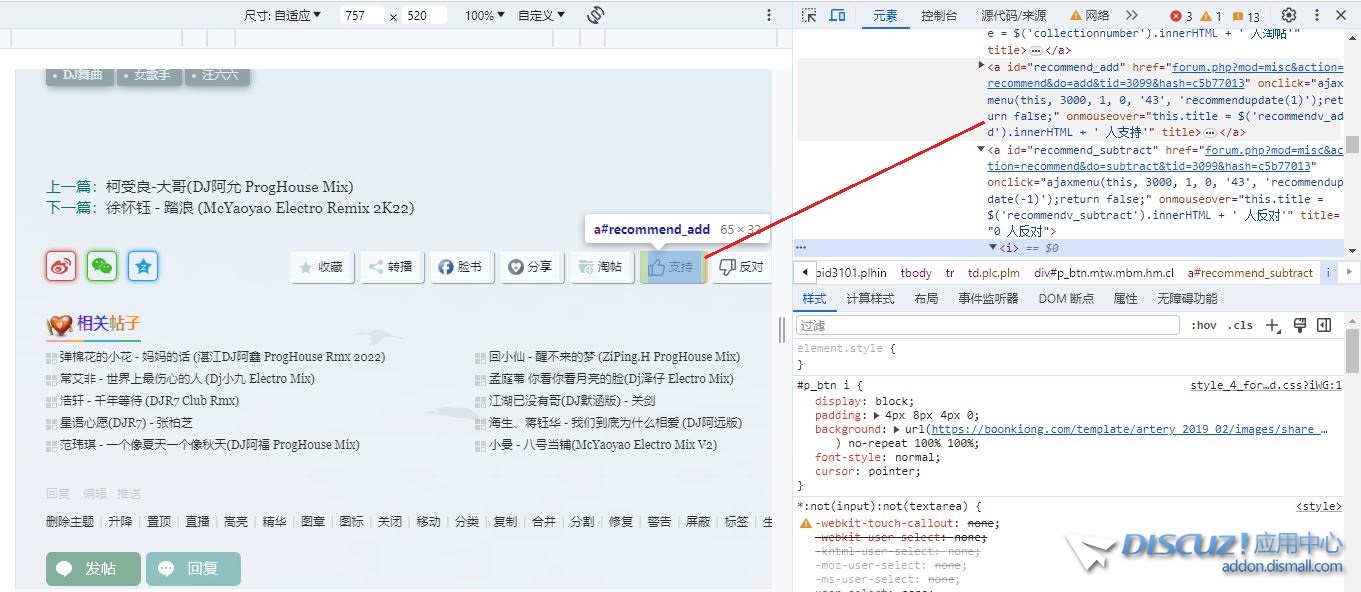This screenshot has height=592, width=1361.
Task: Toggle the device toolbar icon
Action: [x=837, y=15]
